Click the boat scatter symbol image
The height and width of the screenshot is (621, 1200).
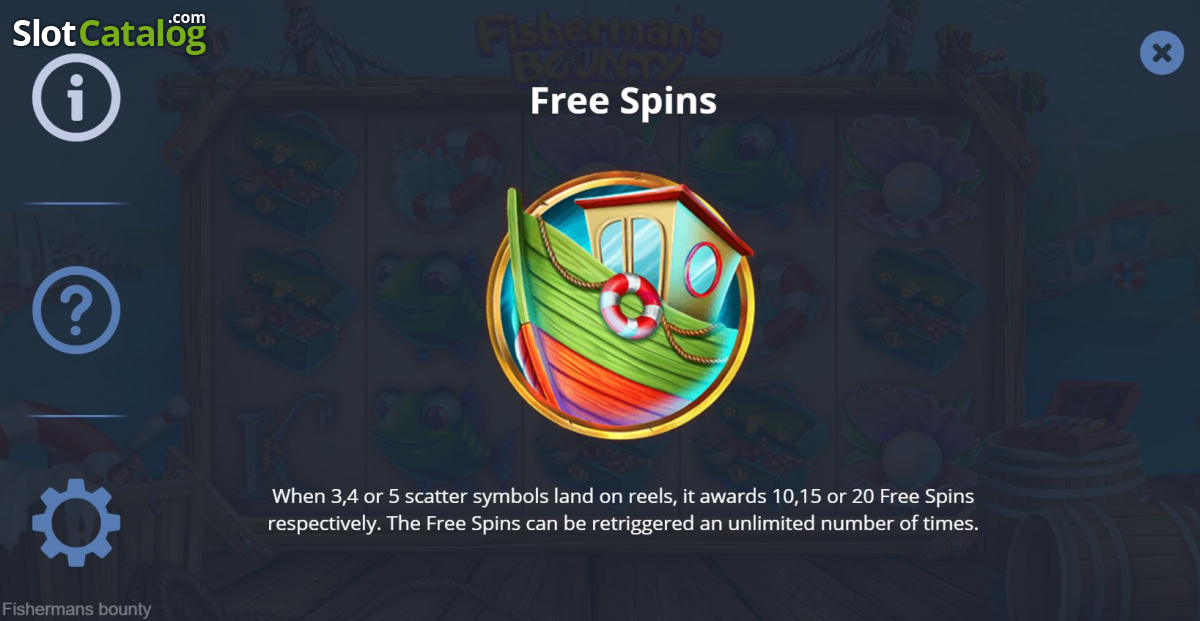(620, 305)
